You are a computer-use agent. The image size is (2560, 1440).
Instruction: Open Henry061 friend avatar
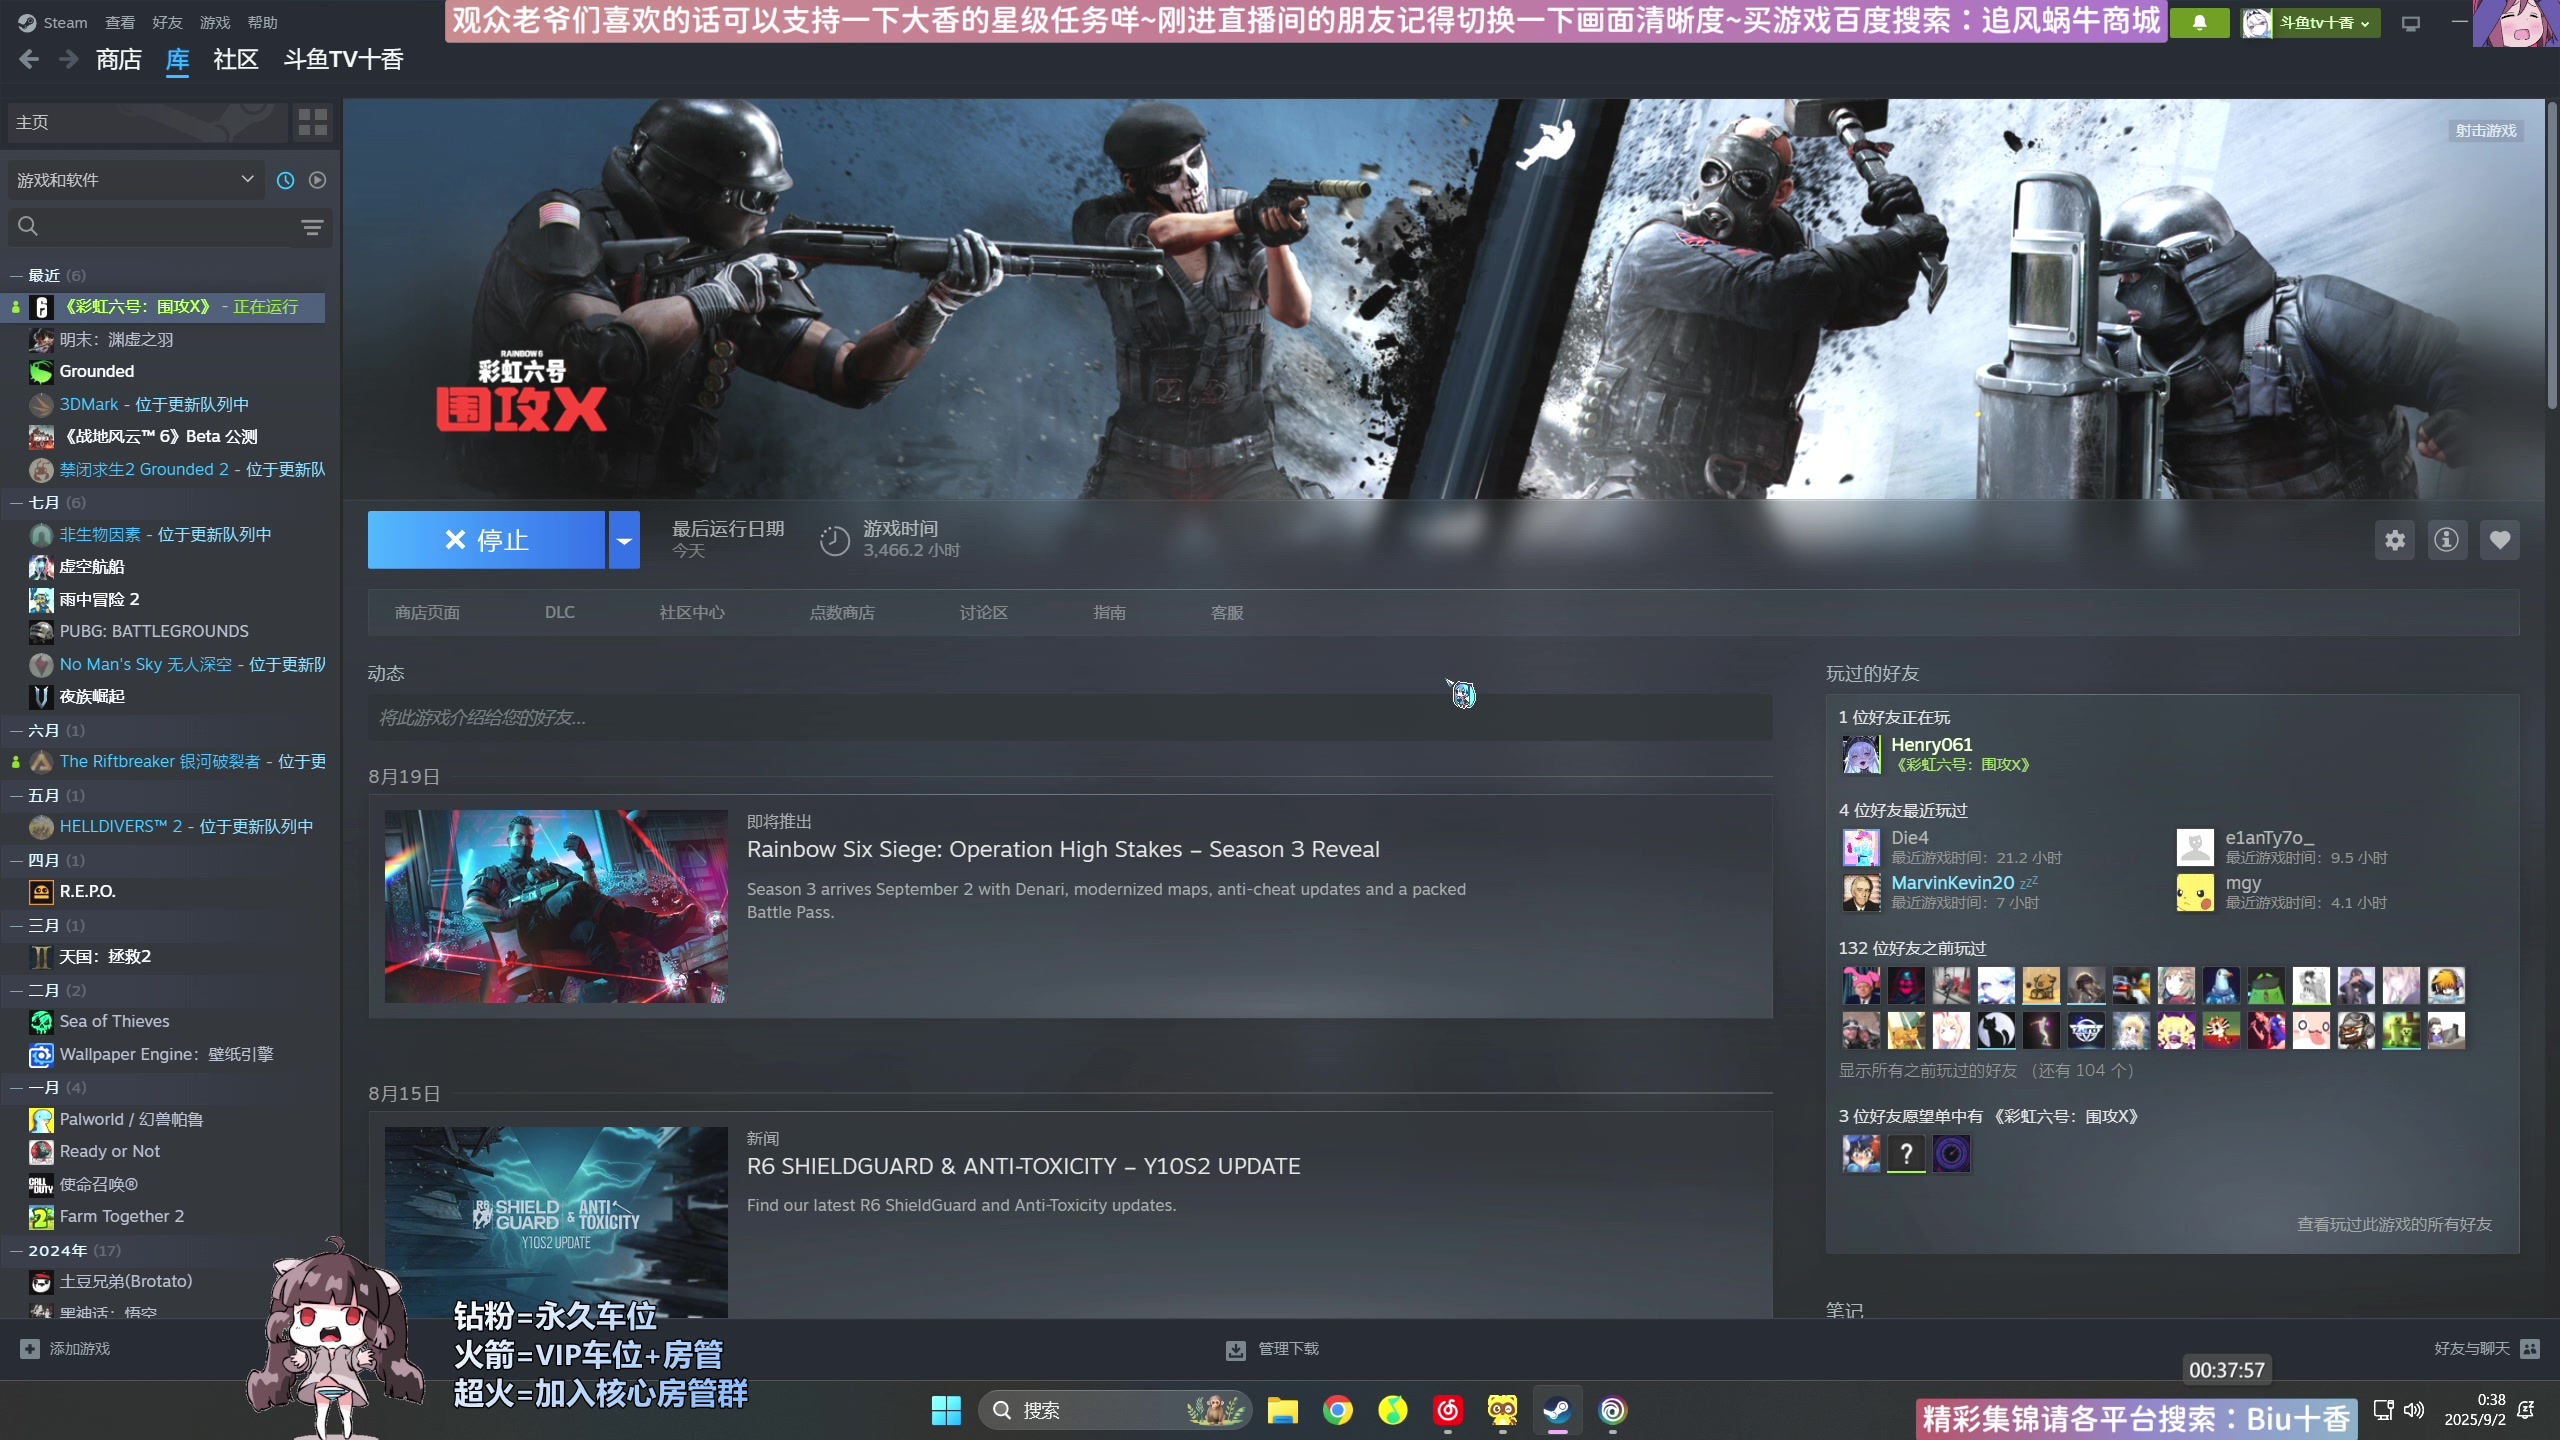[1861, 754]
